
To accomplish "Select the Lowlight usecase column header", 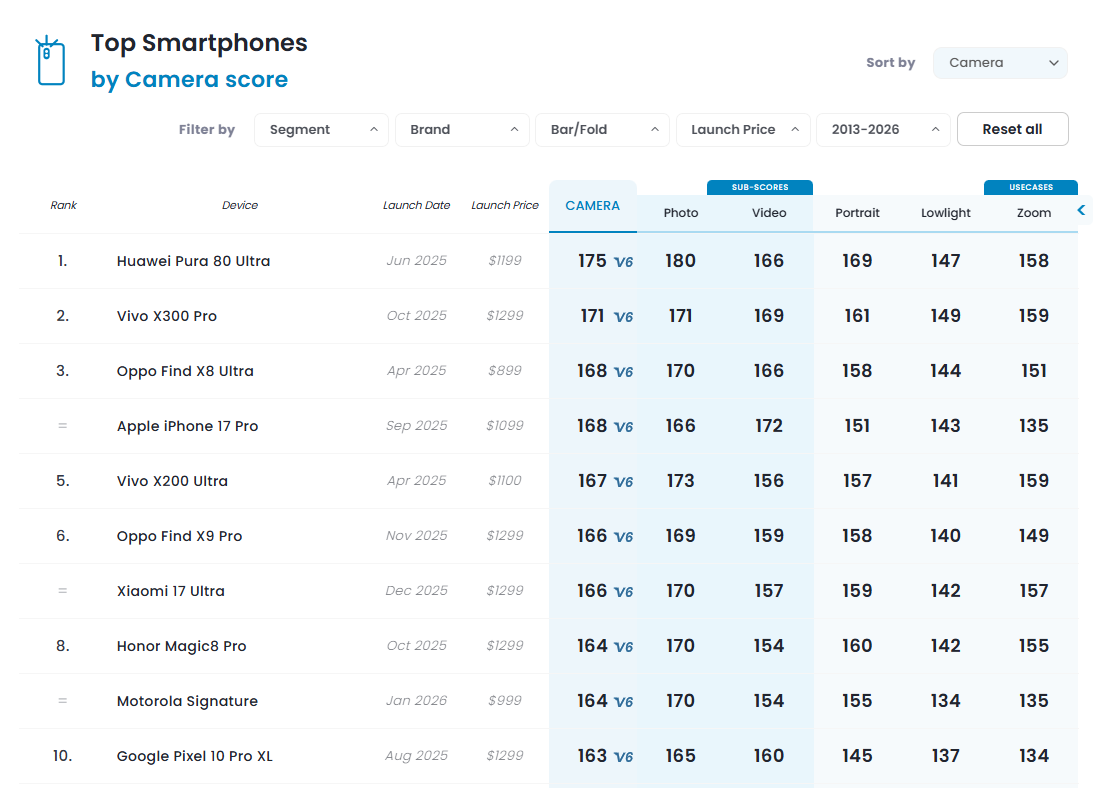I will pyautogui.click(x=945, y=213).
